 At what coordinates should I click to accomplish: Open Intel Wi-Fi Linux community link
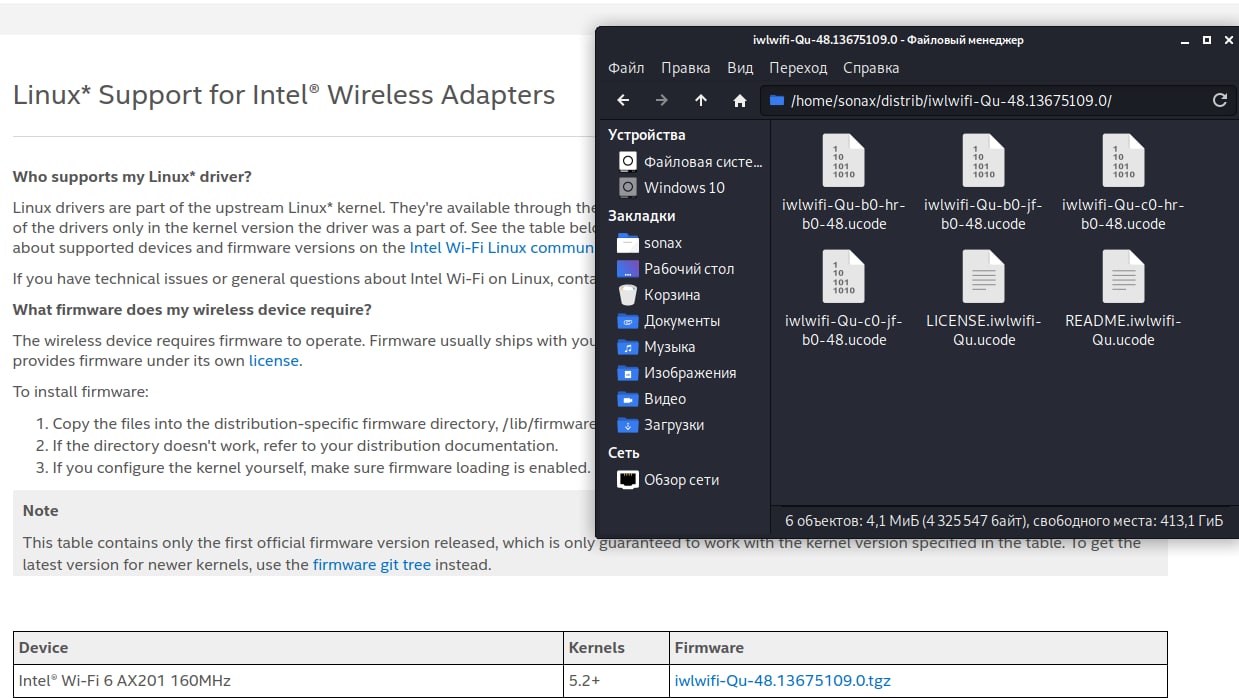tap(503, 248)
